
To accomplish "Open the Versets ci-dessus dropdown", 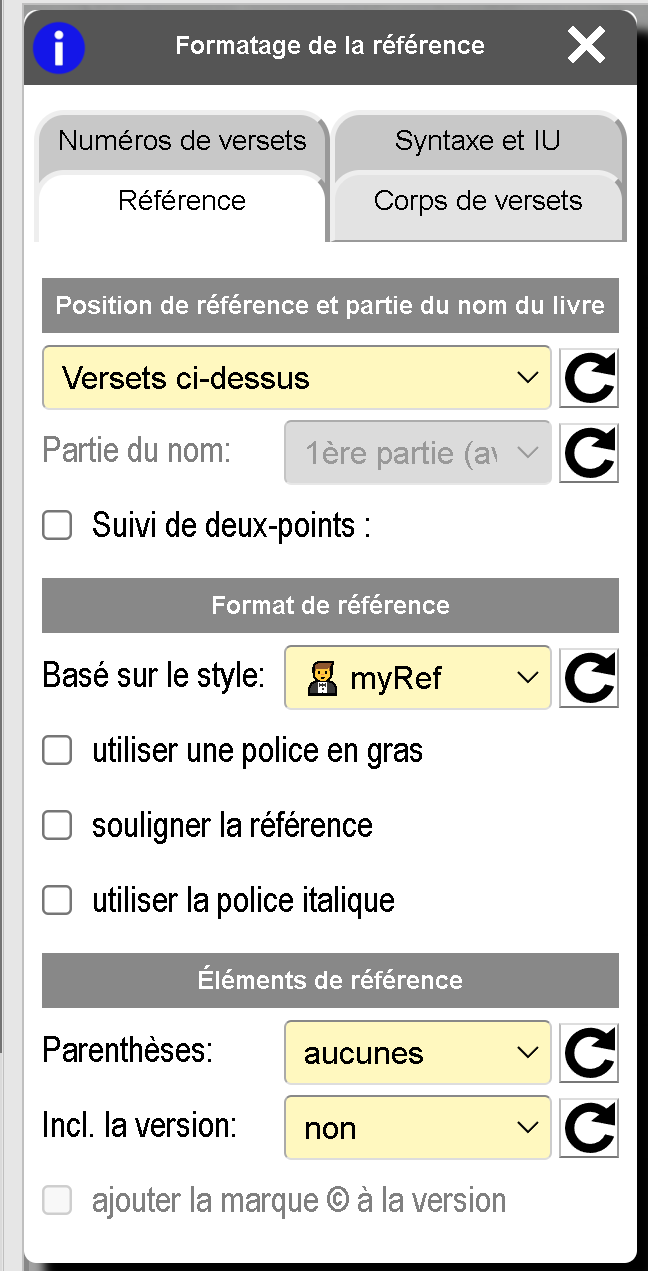I will [x=296, y=378].
